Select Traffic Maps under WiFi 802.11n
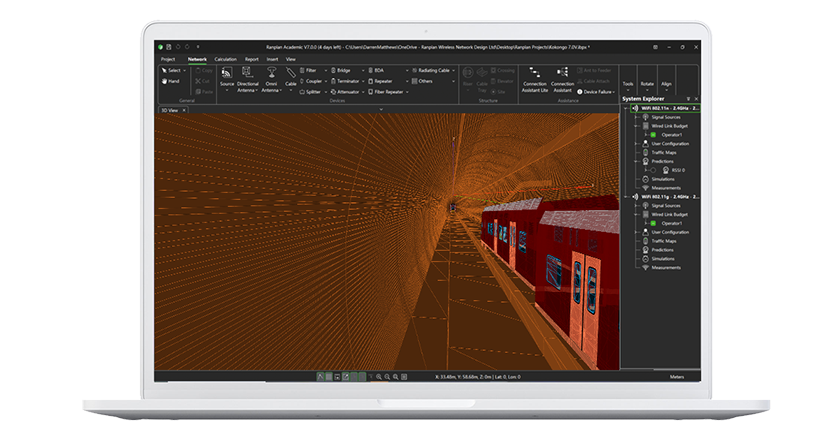838x438 pixels. pyautogui.click(x=664, y=153)
